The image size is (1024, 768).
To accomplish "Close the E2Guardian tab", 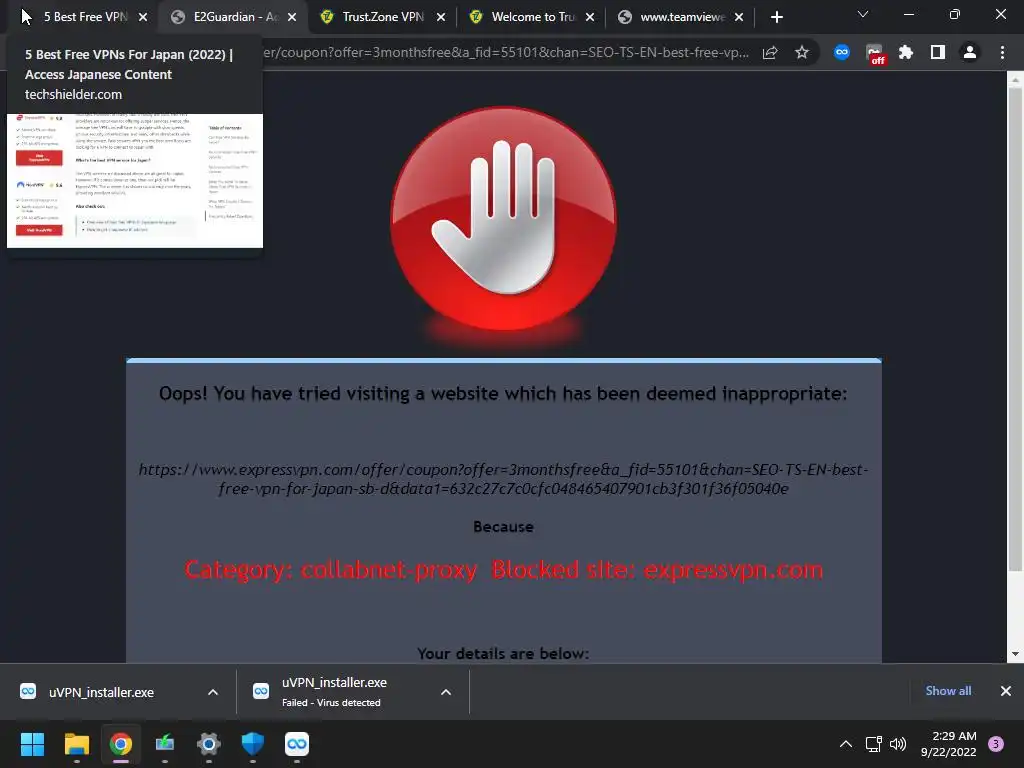I will pyautogui.click(x=292, y=18).
